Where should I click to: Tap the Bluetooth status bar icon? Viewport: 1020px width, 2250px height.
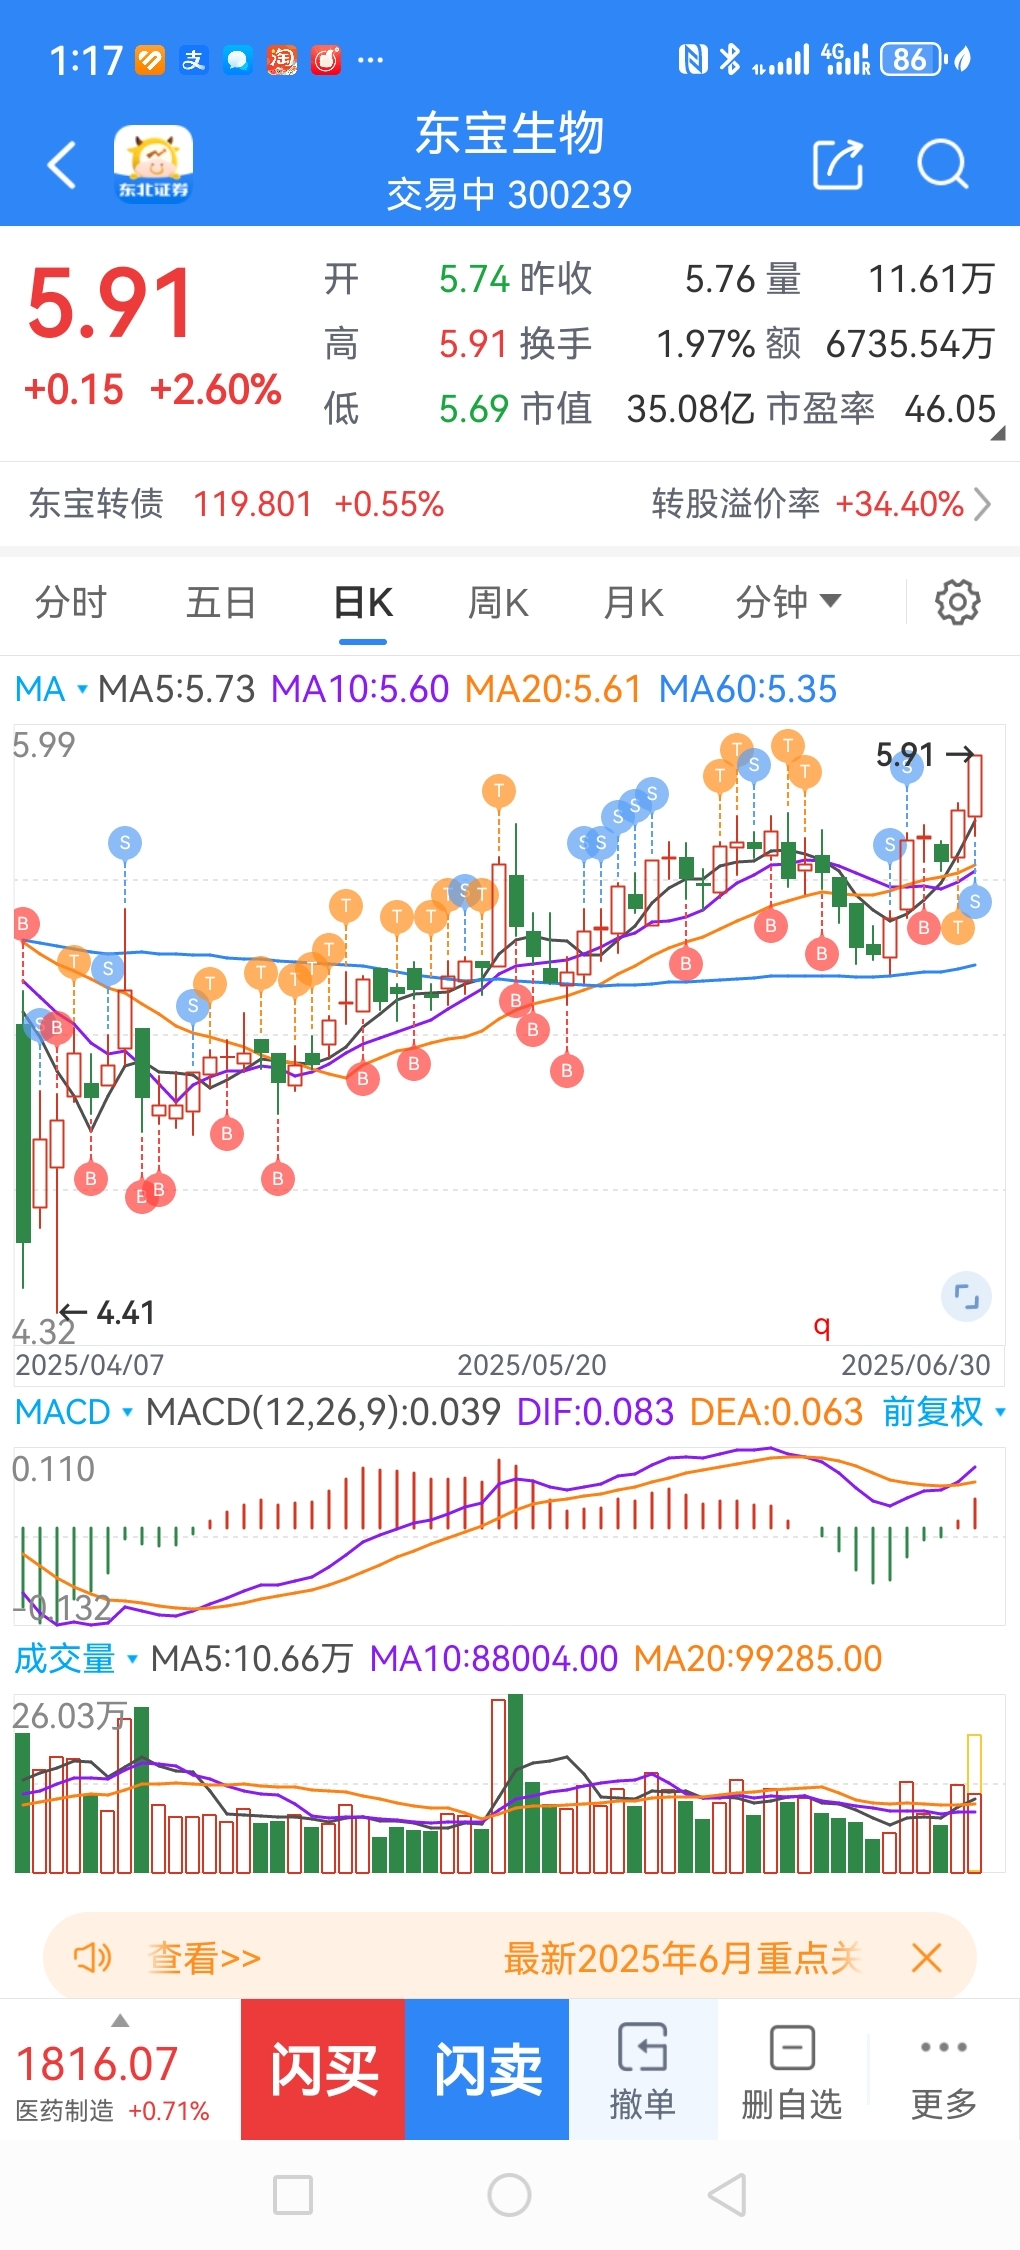pyautogui.click(x=731, y=60)
